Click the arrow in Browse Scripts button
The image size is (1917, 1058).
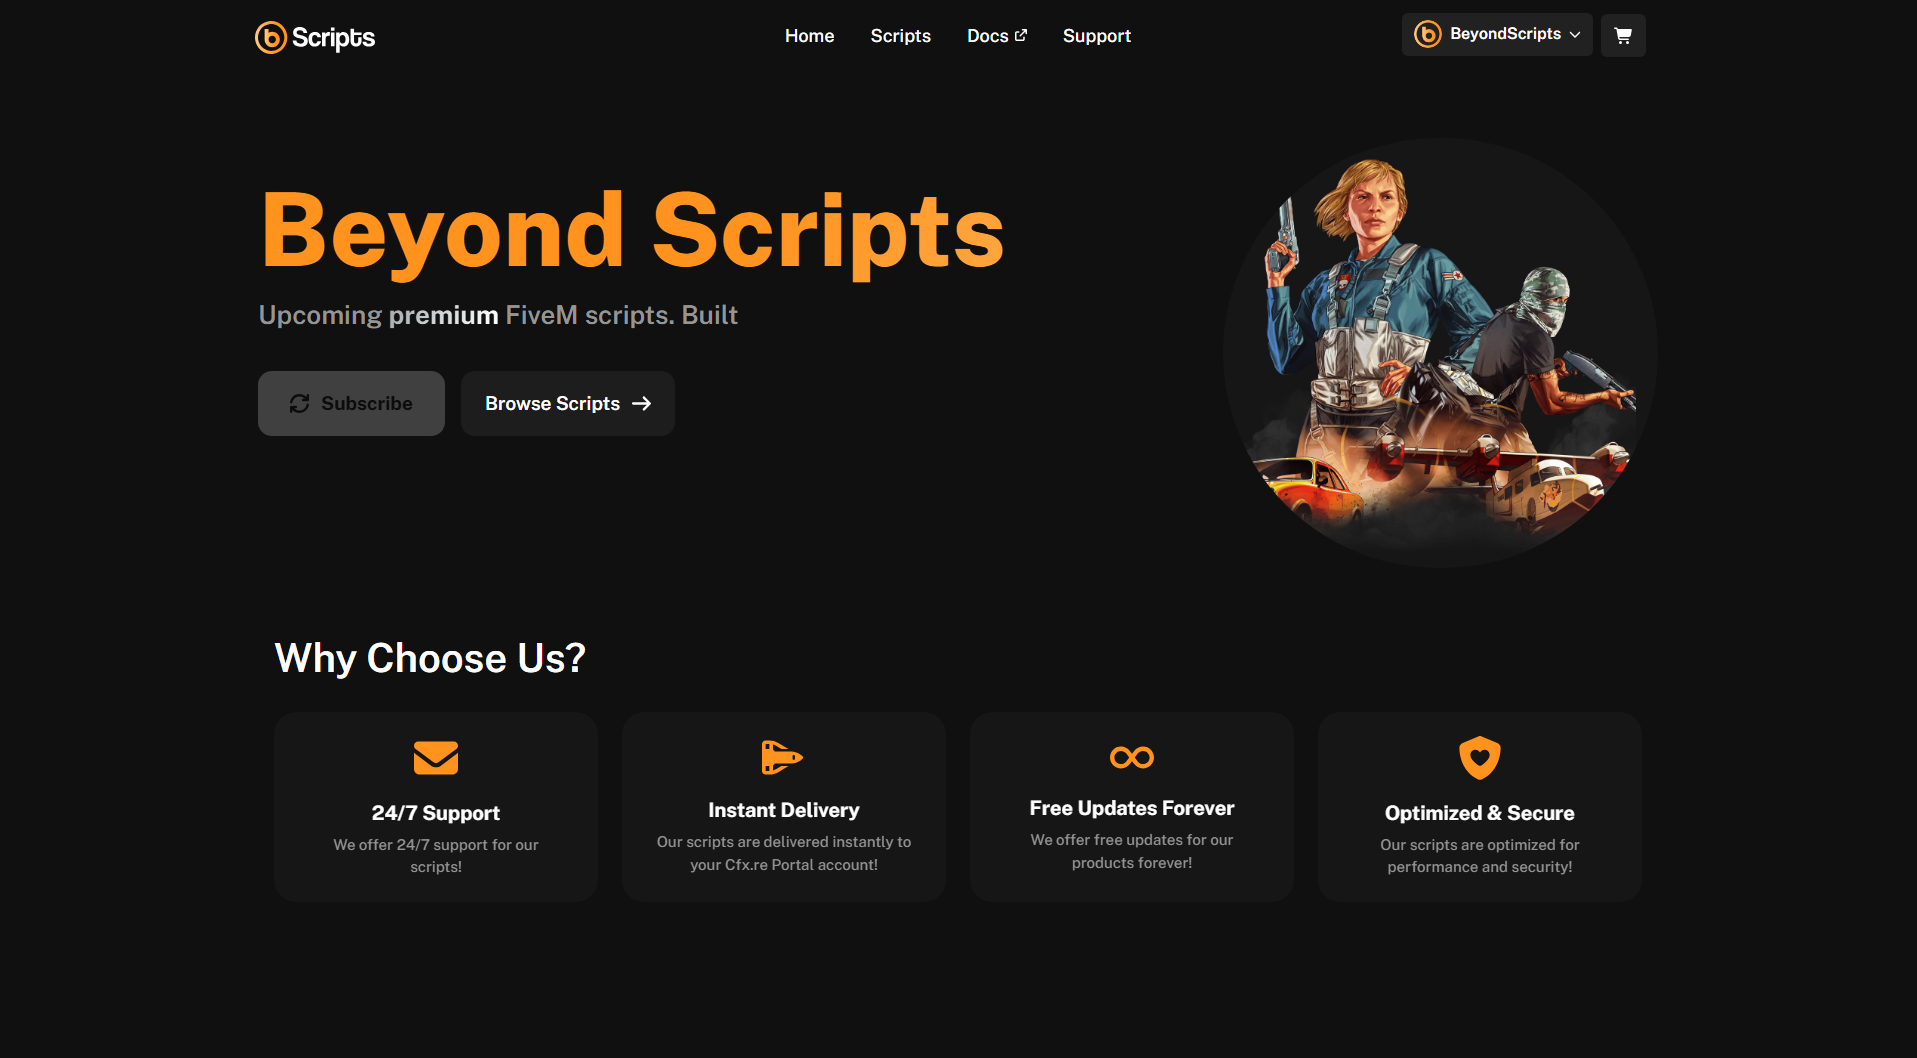tap(642, 403)
